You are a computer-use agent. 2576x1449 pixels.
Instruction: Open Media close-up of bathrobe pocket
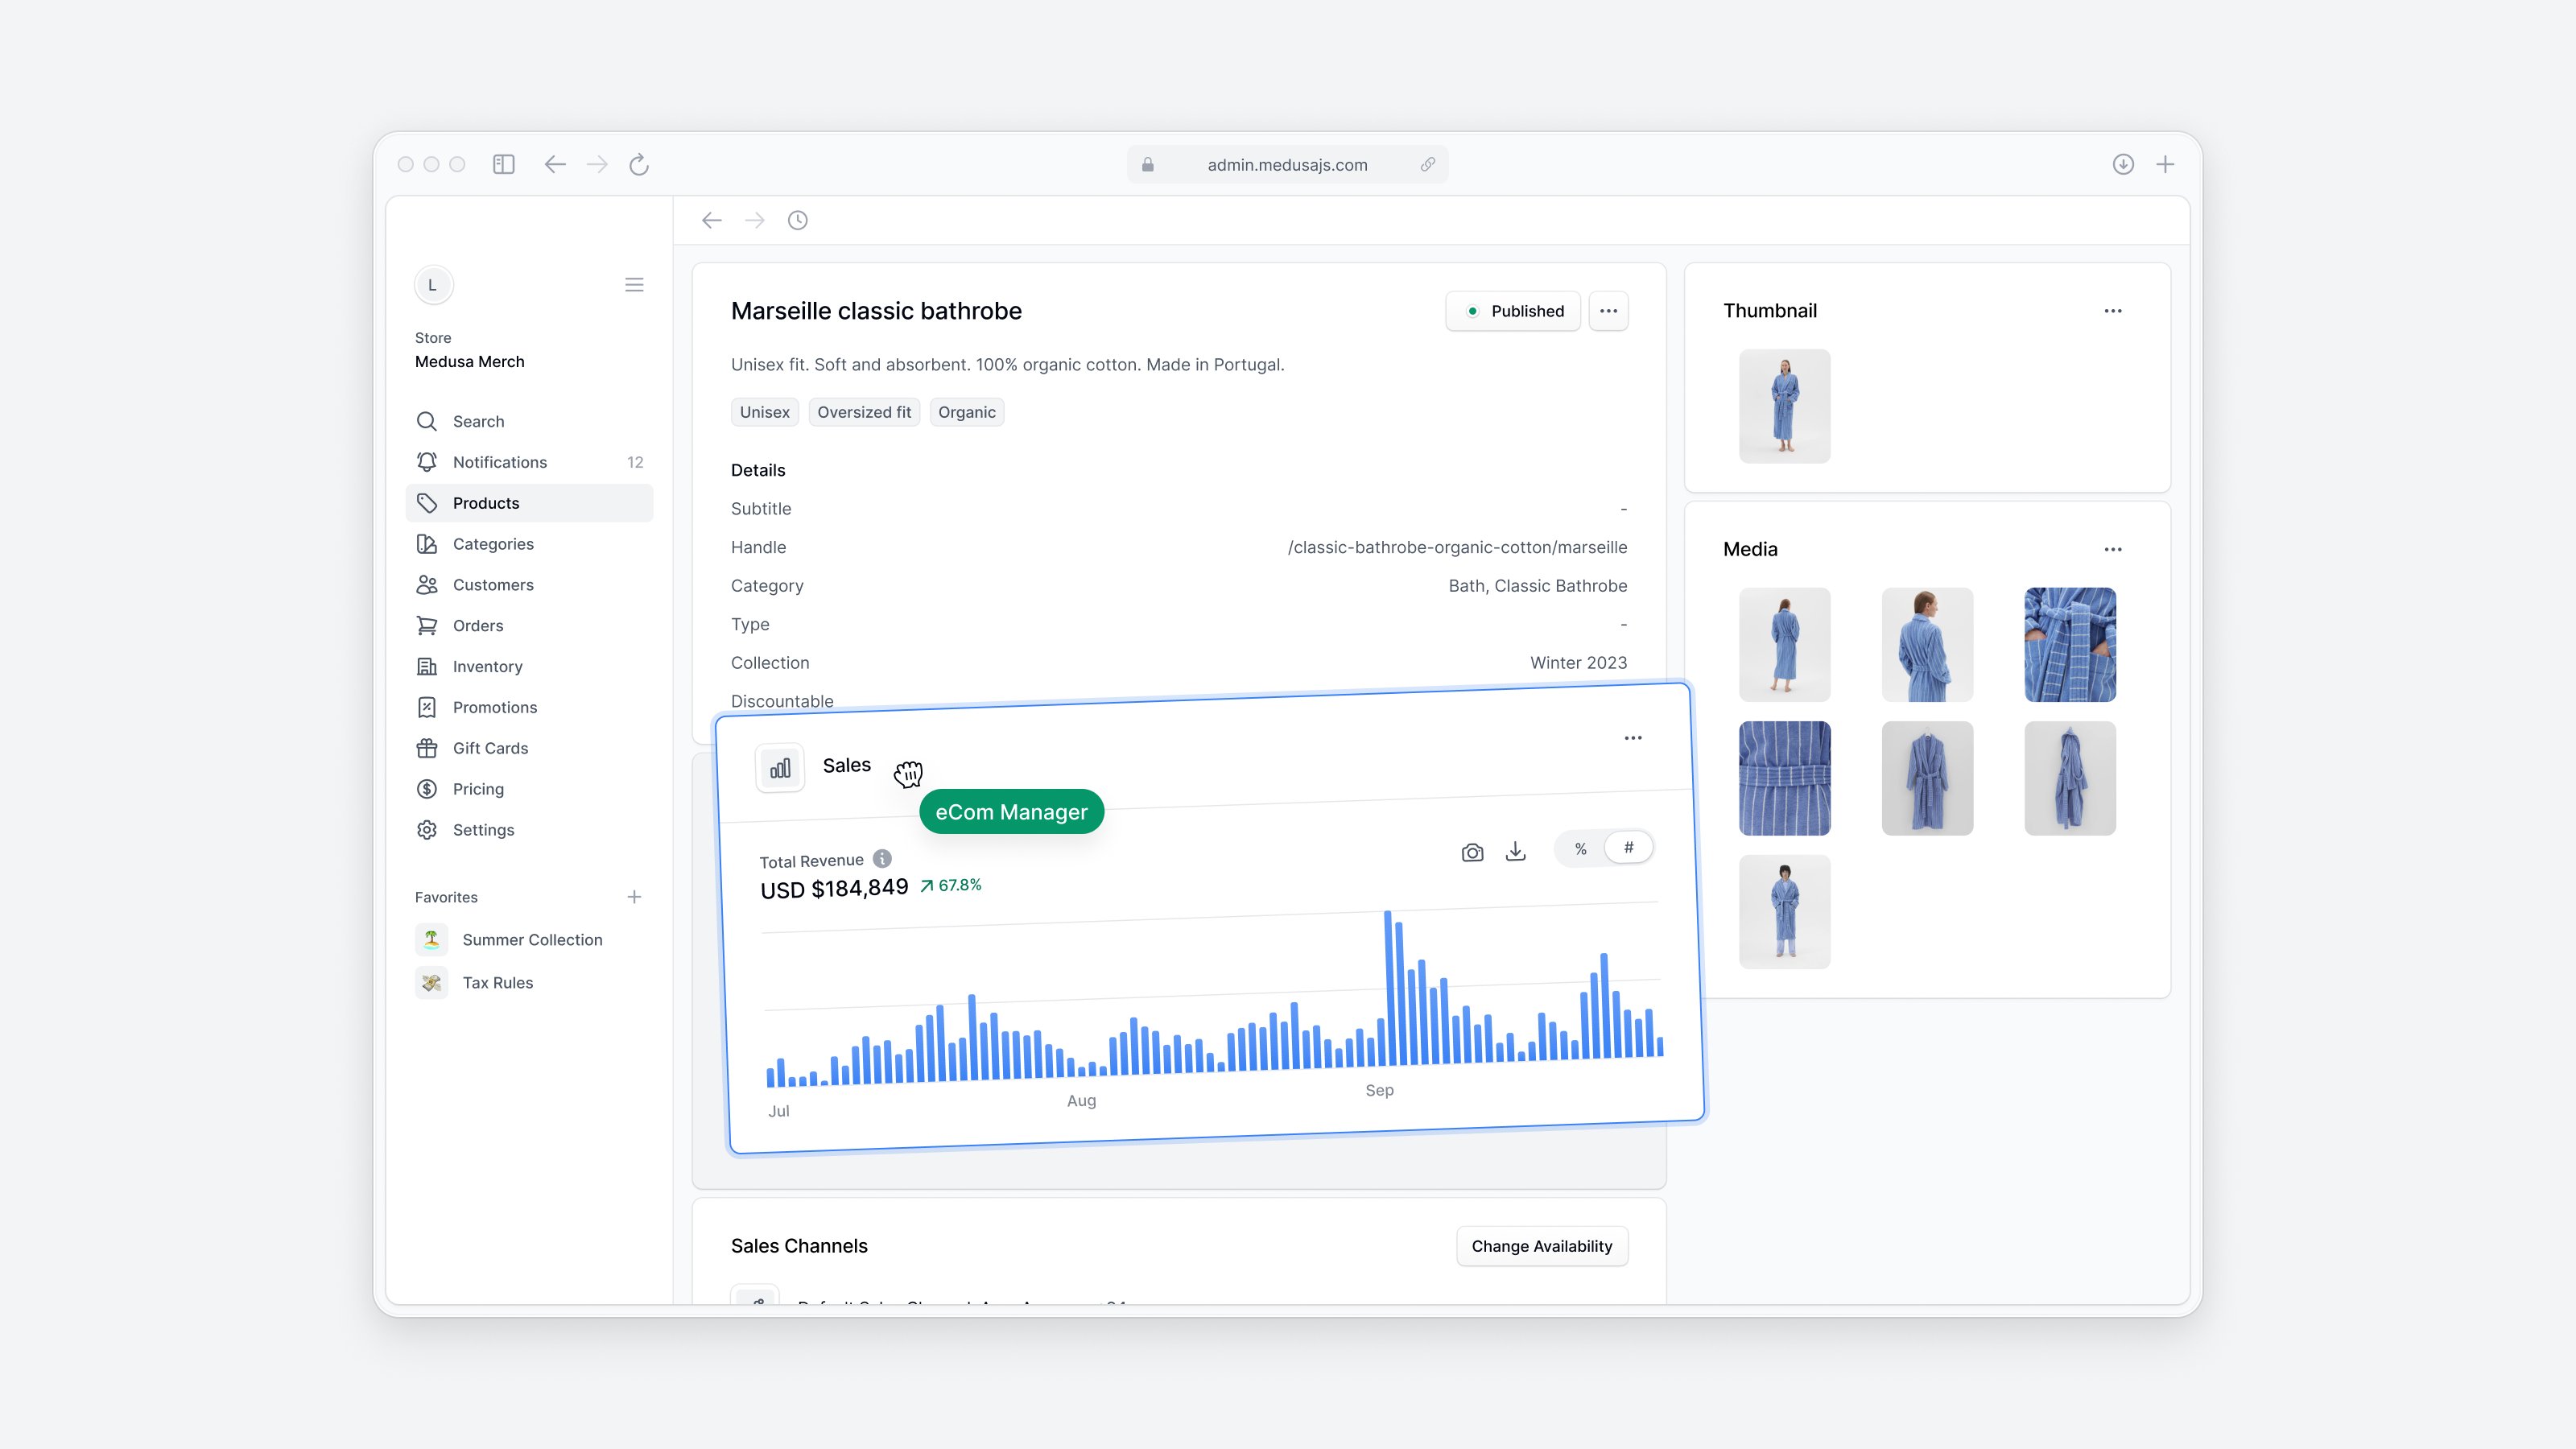point(2070,645)
